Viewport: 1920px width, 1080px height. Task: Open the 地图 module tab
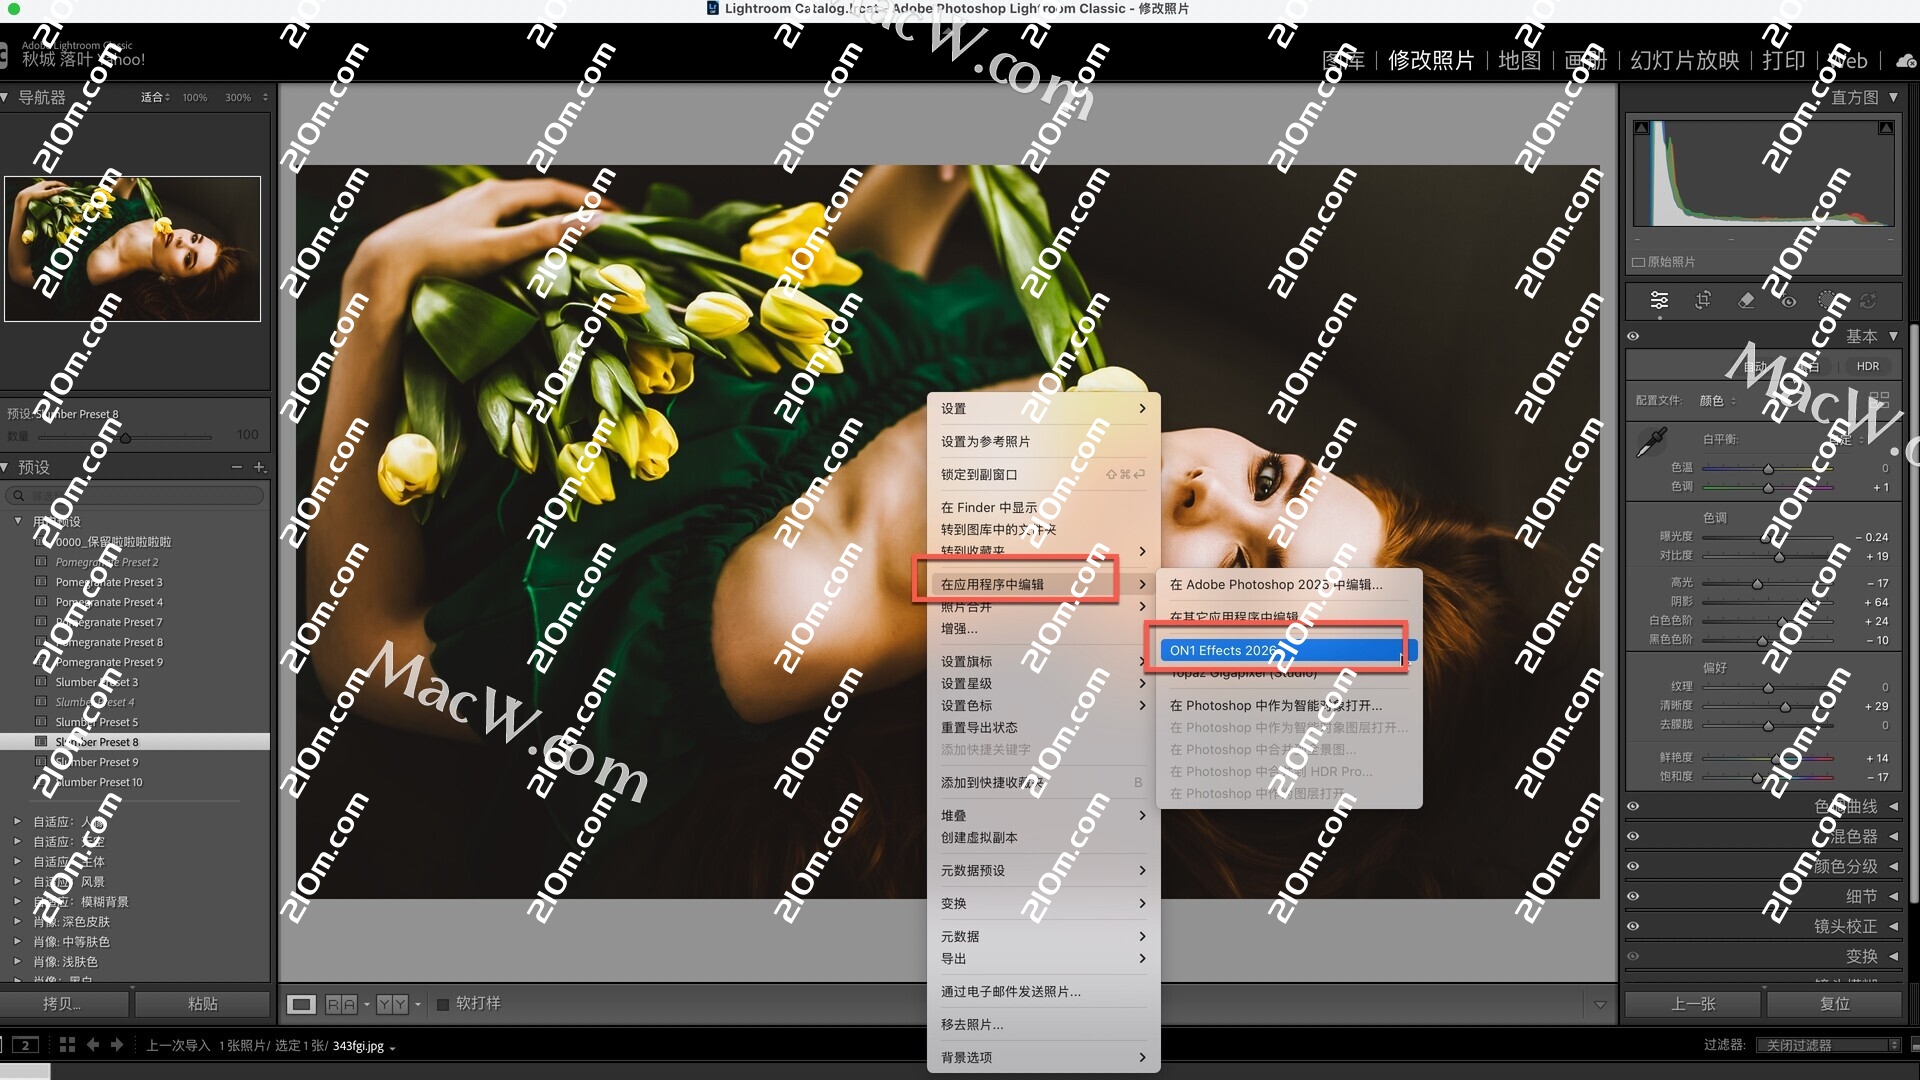1519,60
